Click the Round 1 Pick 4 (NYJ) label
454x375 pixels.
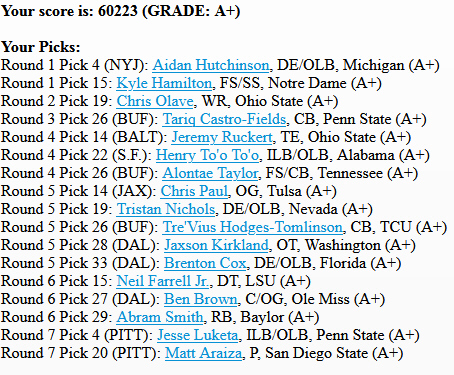(75, 65)
